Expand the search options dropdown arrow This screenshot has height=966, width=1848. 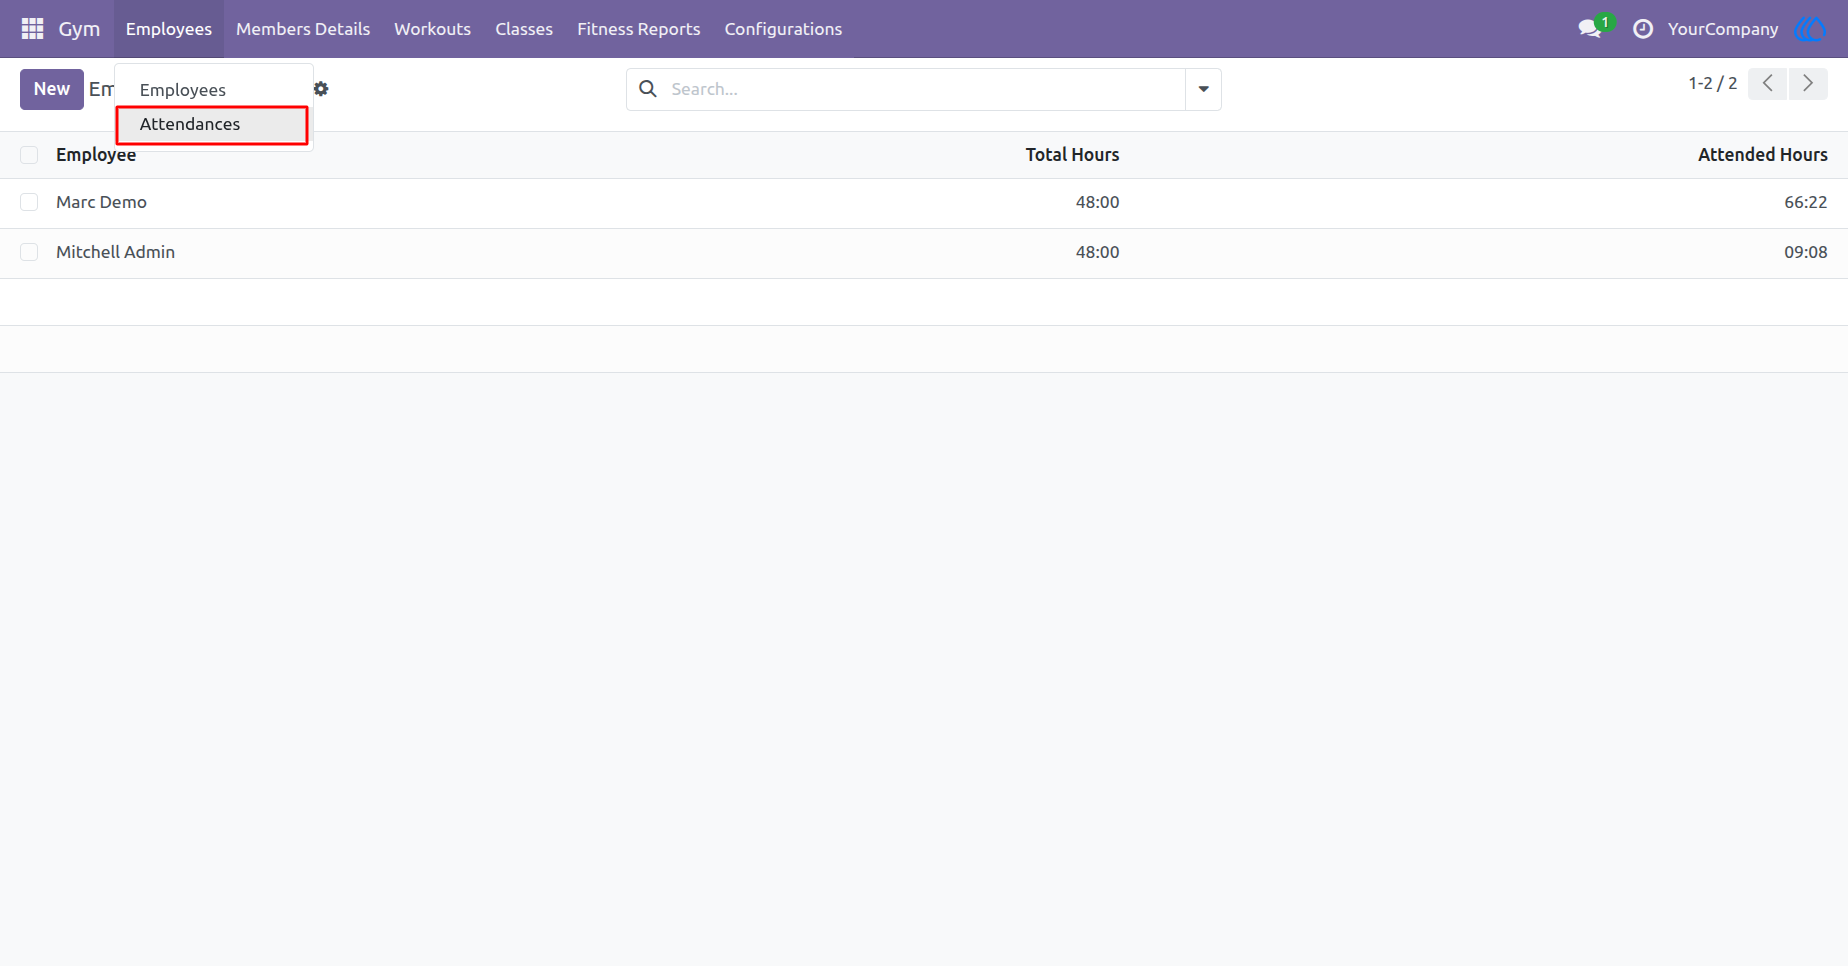coord(1204,89)
